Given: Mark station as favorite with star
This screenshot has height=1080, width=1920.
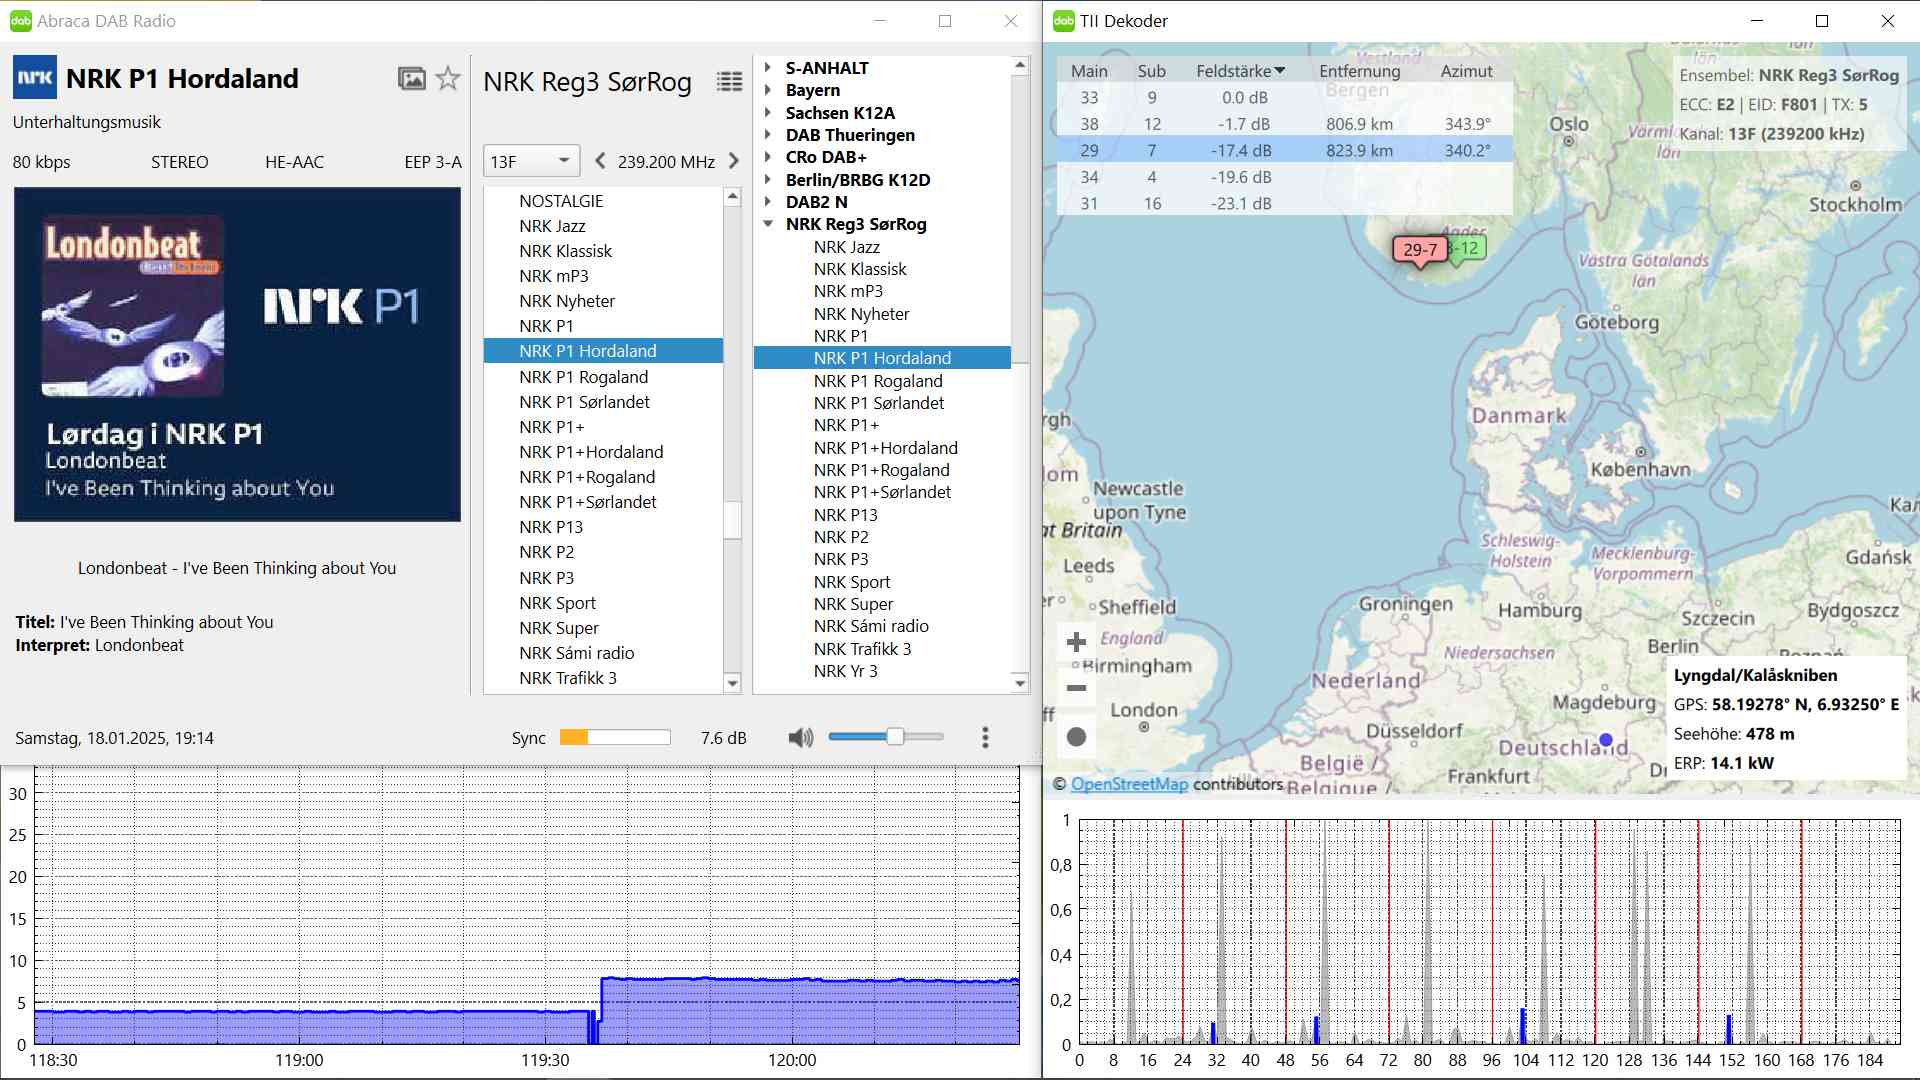Looking at the screenshot, I should click(x=448, y=79).
